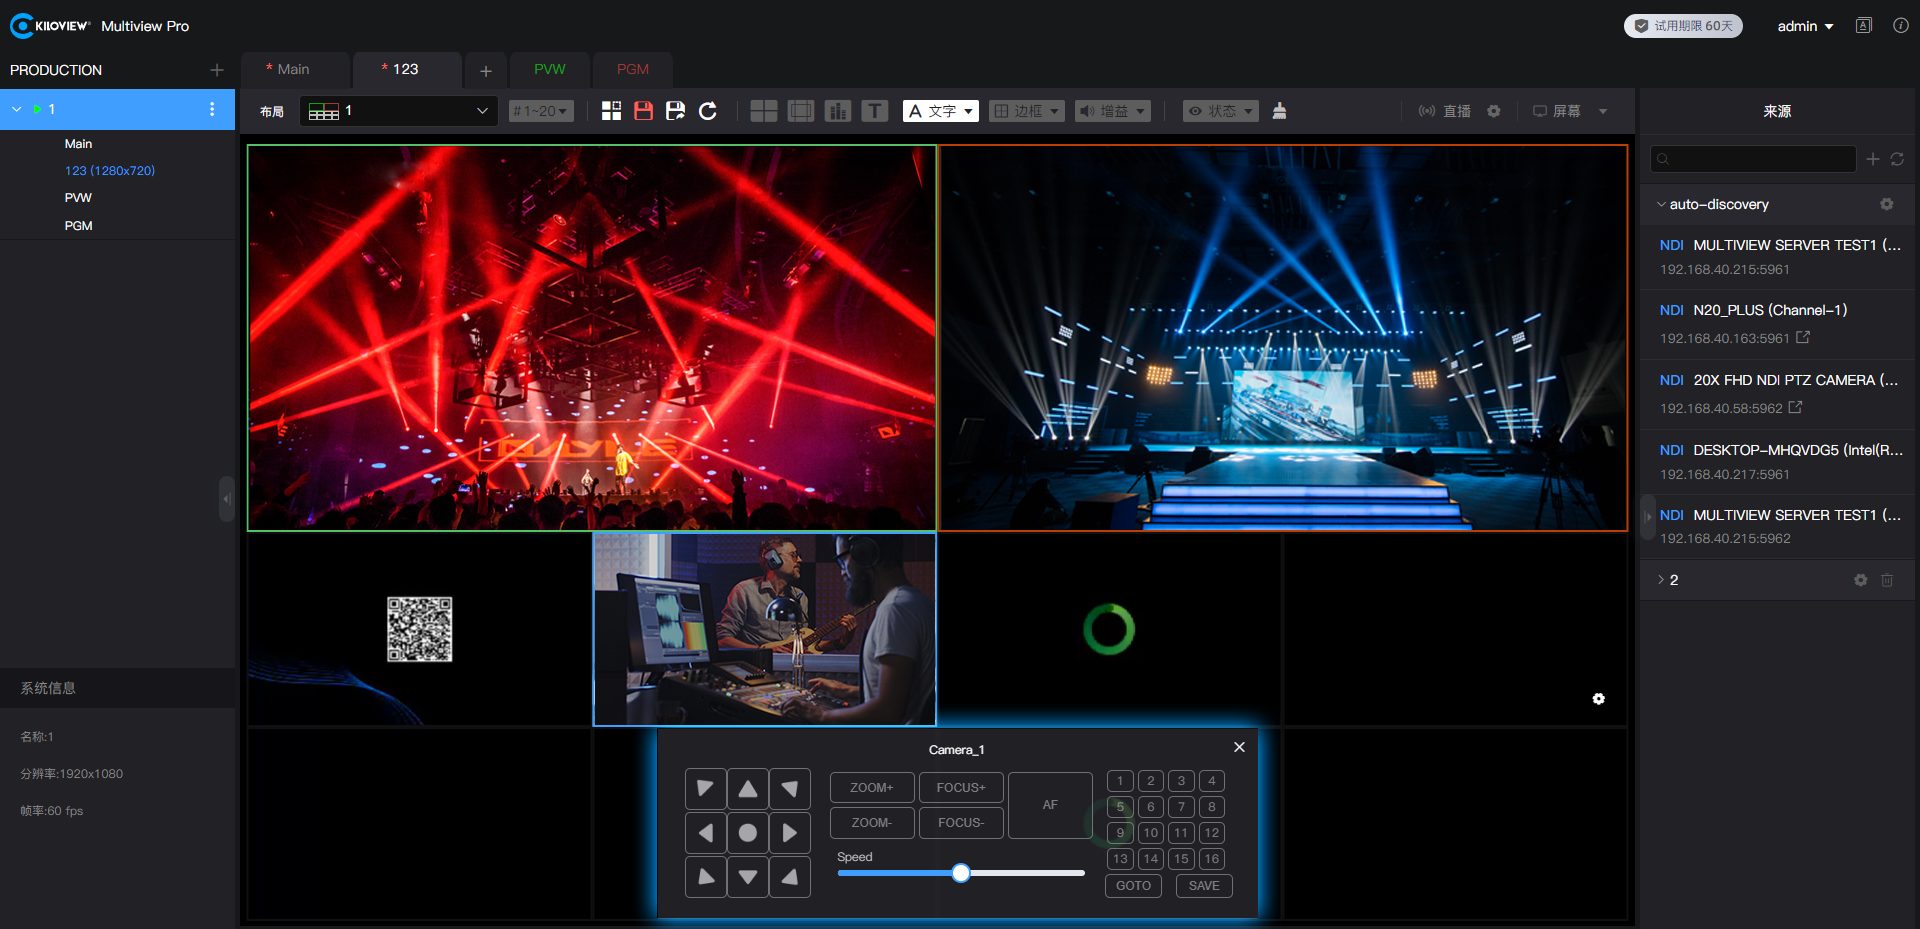This screenshot has width=1920, height=929.
Task: Switch to the PVW tab
Action: point(549,69)
